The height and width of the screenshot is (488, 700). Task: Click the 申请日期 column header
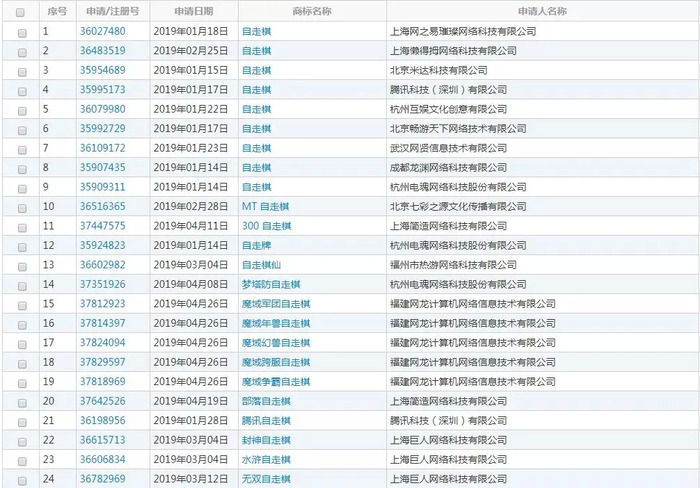(x=194, y=11)
